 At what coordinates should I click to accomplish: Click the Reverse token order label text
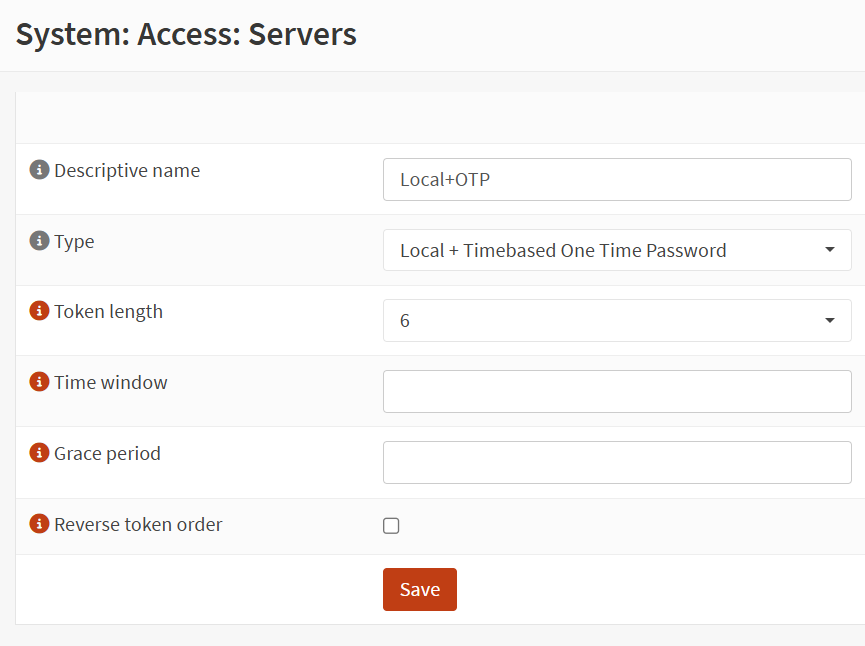tap(138, 524)
